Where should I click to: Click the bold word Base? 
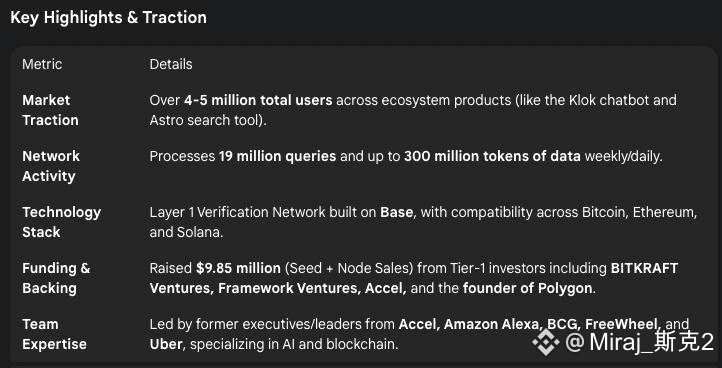point(396,212)
